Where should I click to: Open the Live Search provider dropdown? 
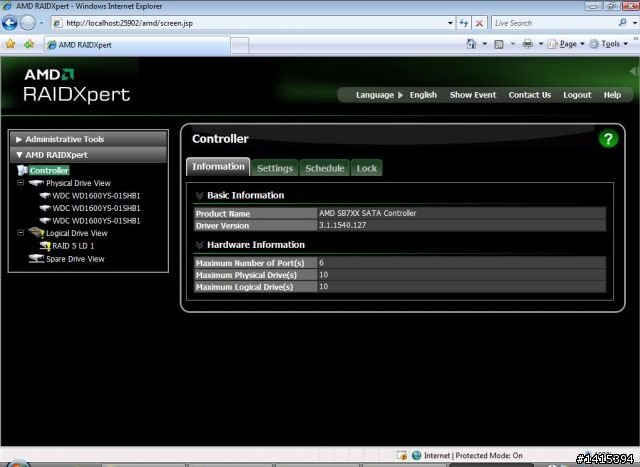634,23
